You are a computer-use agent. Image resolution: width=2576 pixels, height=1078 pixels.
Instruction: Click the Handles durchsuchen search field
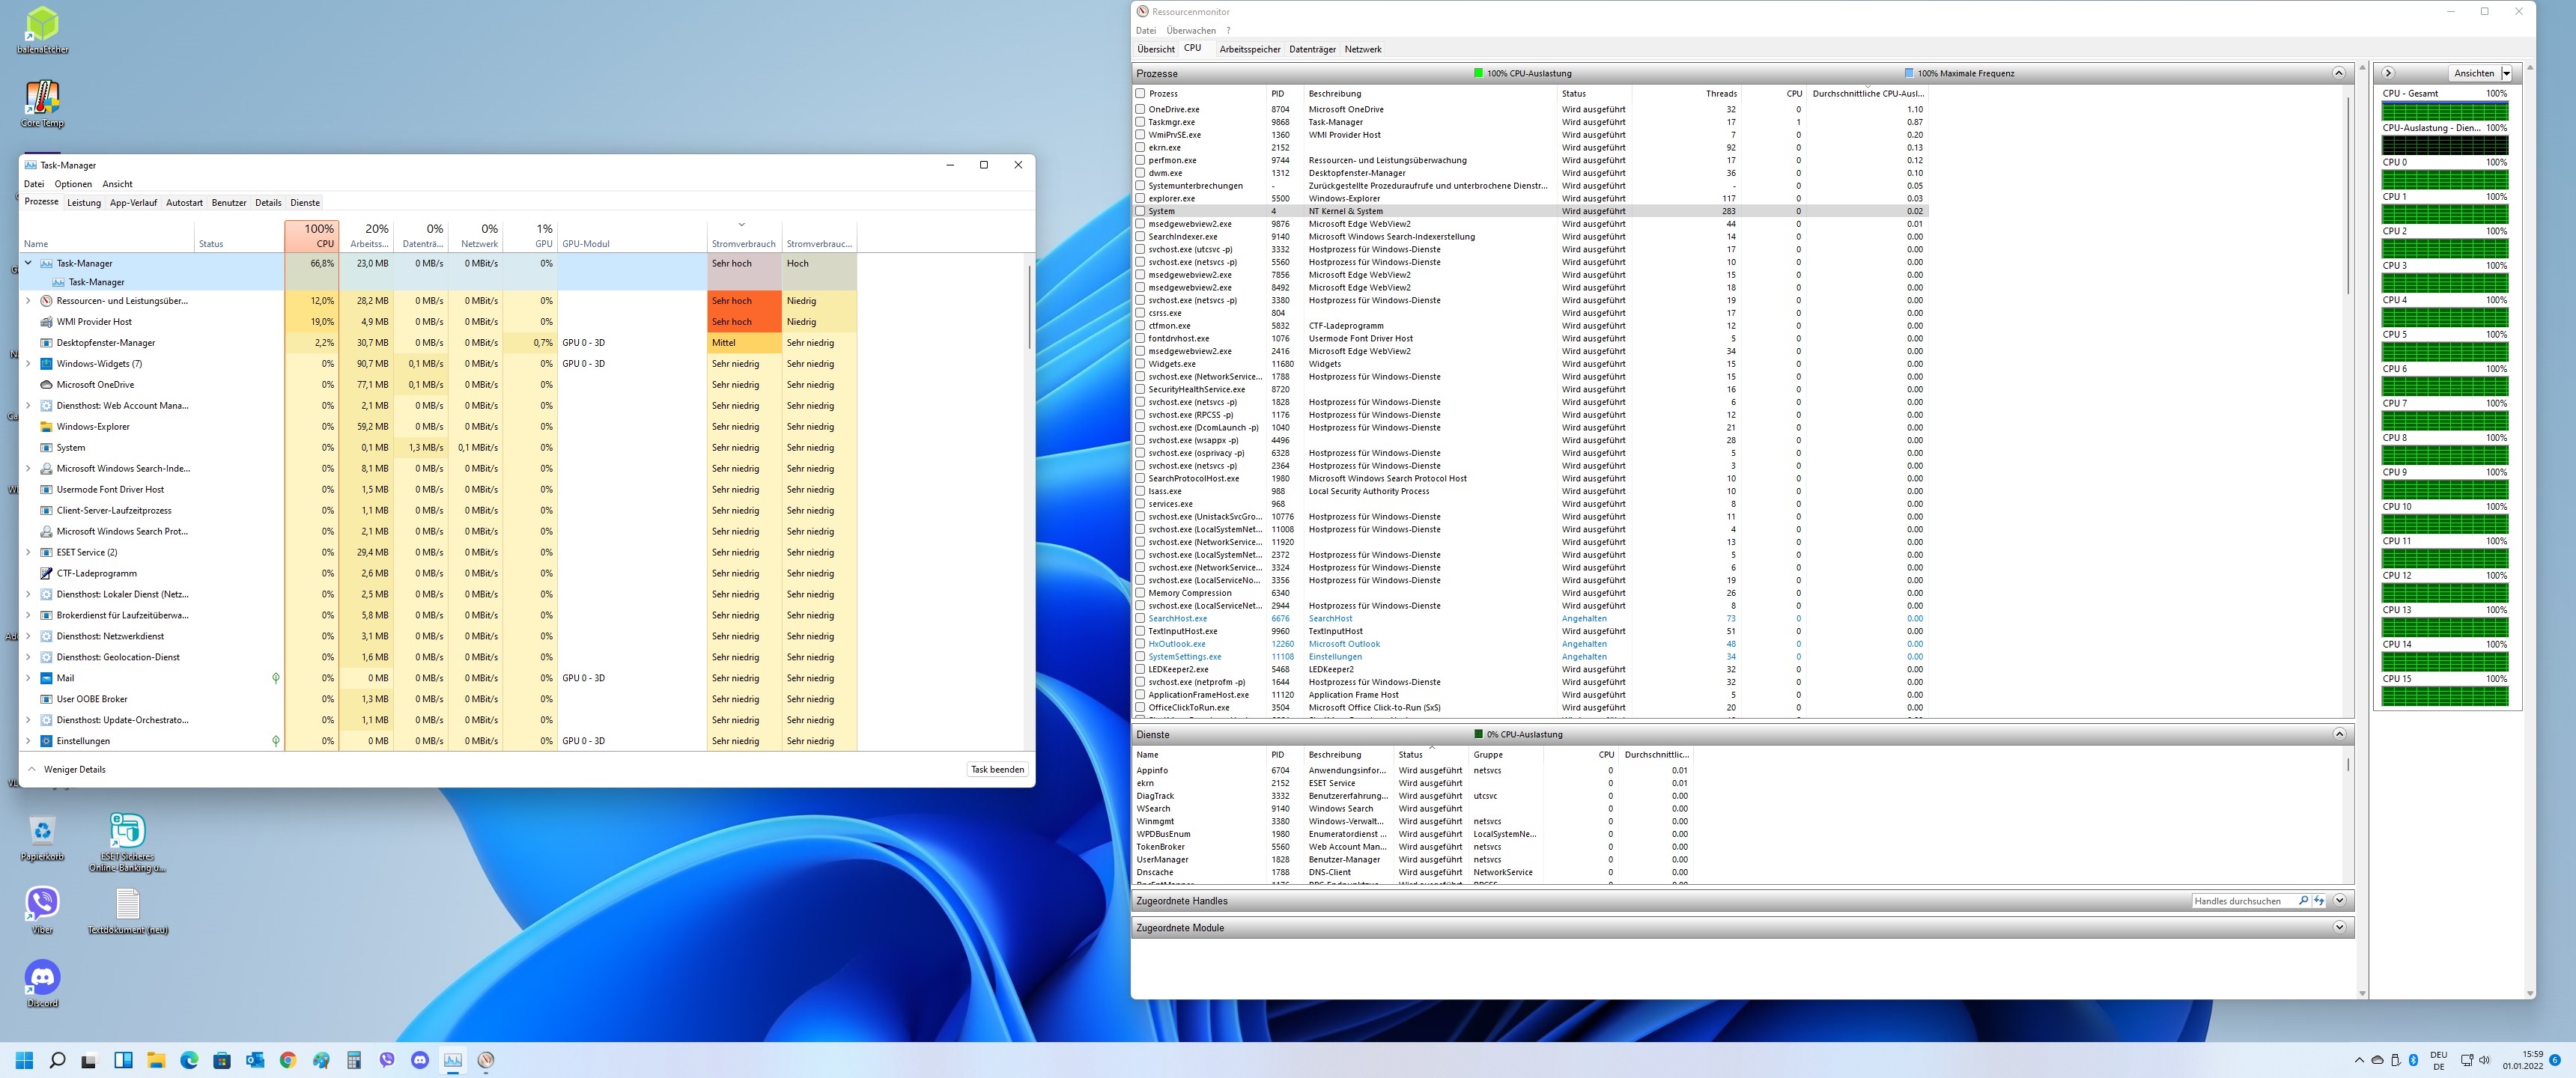tap(2241, 901)
